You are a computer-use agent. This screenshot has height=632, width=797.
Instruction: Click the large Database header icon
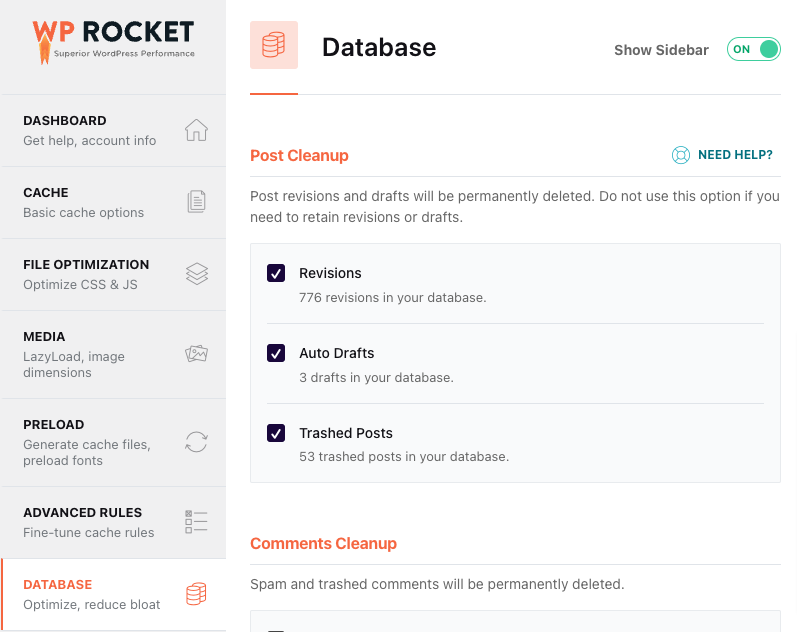coord(273,45)
